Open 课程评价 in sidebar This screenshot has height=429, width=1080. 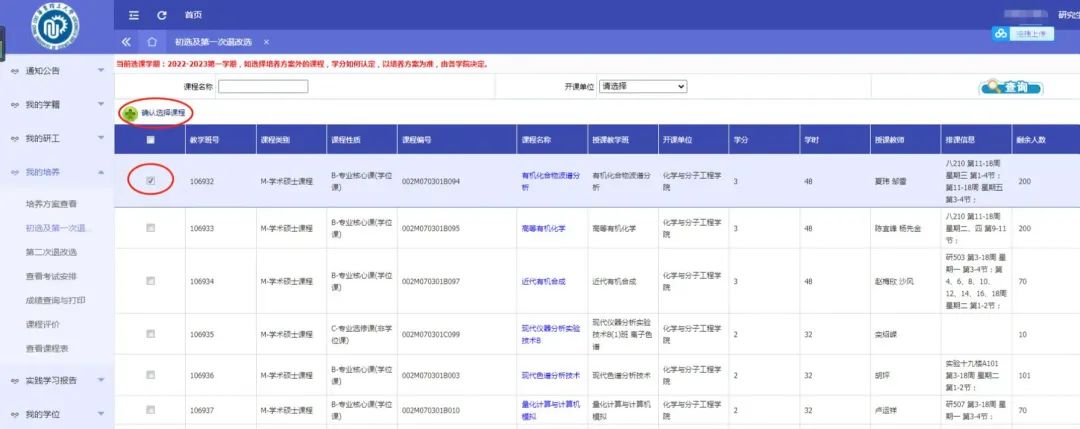coord(43,324)
